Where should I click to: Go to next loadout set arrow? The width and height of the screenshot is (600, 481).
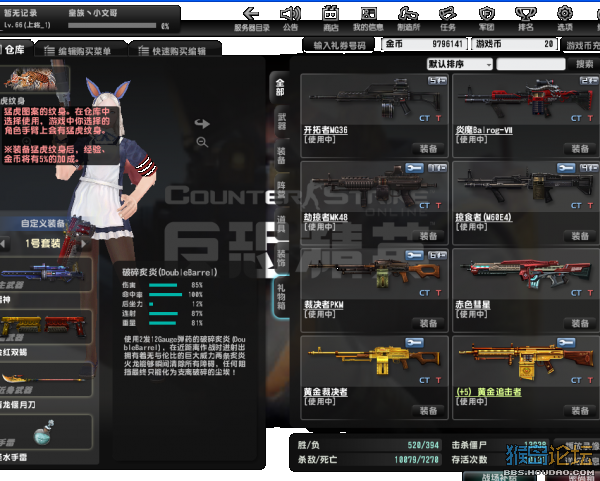point(84,243)
